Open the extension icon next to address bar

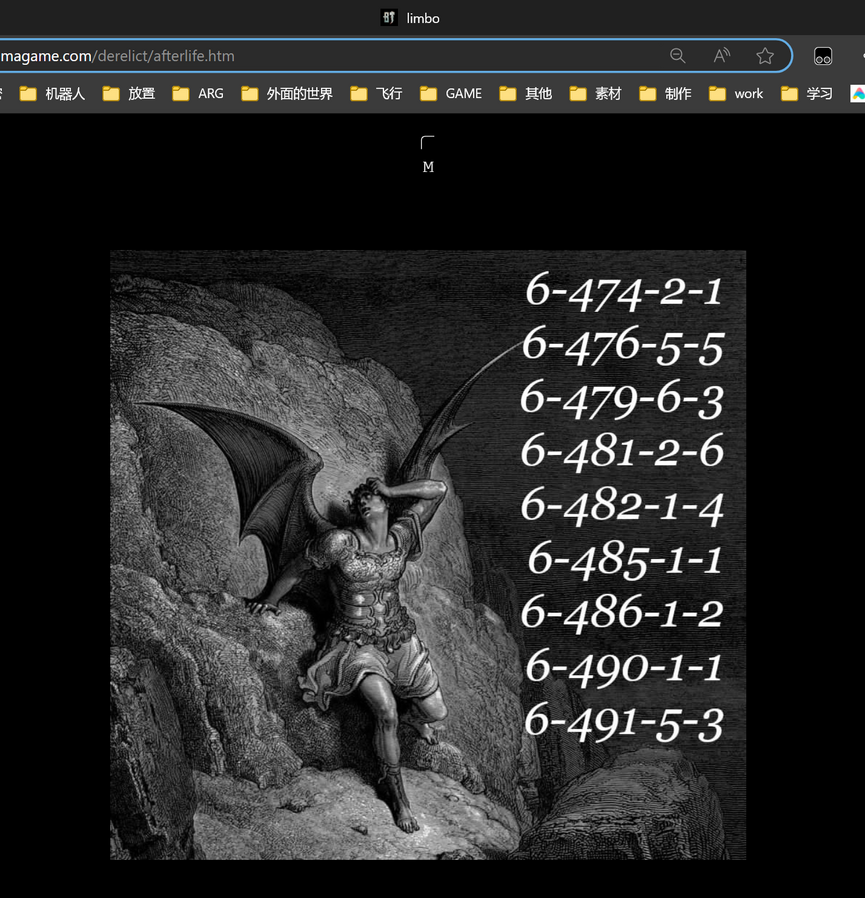coord(823,56)
